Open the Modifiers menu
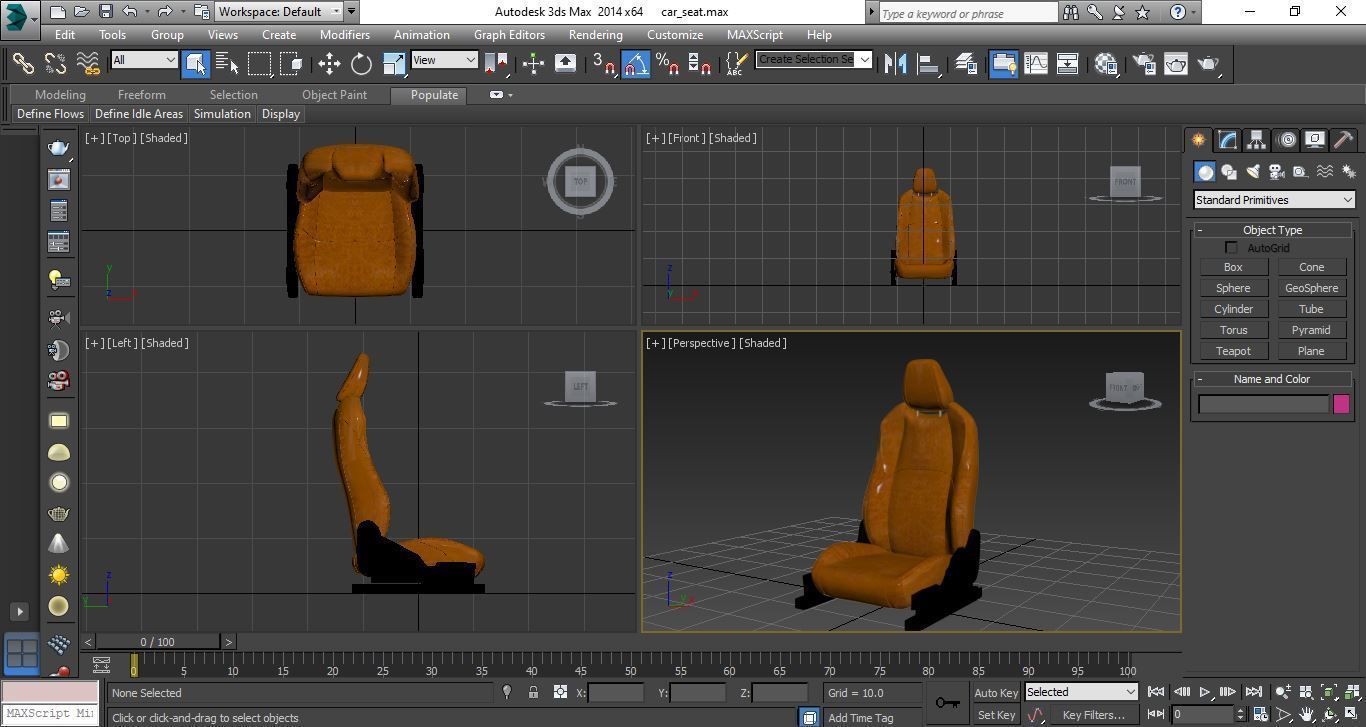The width and height of the screenshot is (1366, 727). 345,34
